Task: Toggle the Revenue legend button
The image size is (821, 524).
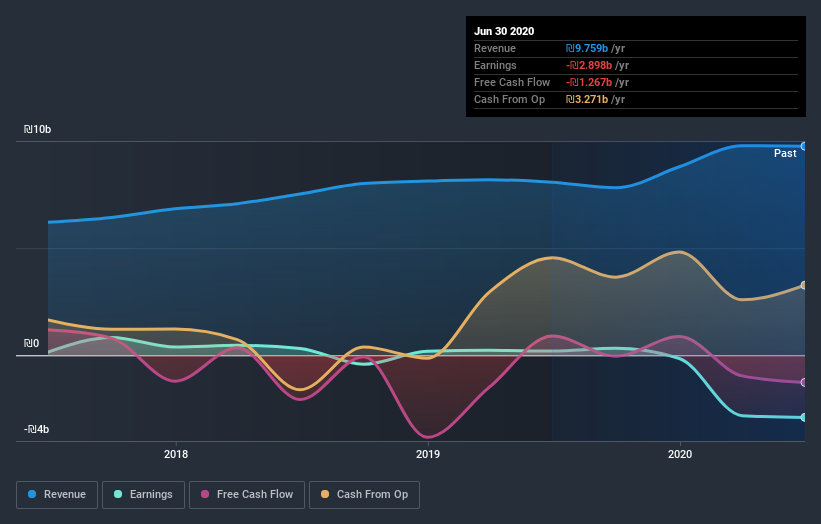Action: pyautogui.click(x=57, y=495)
